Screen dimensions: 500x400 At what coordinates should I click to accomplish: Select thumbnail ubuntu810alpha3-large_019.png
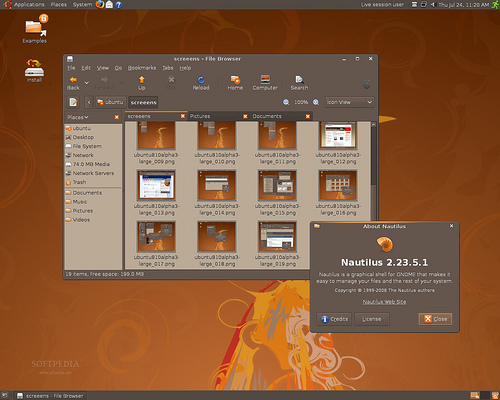click(277, 236)
